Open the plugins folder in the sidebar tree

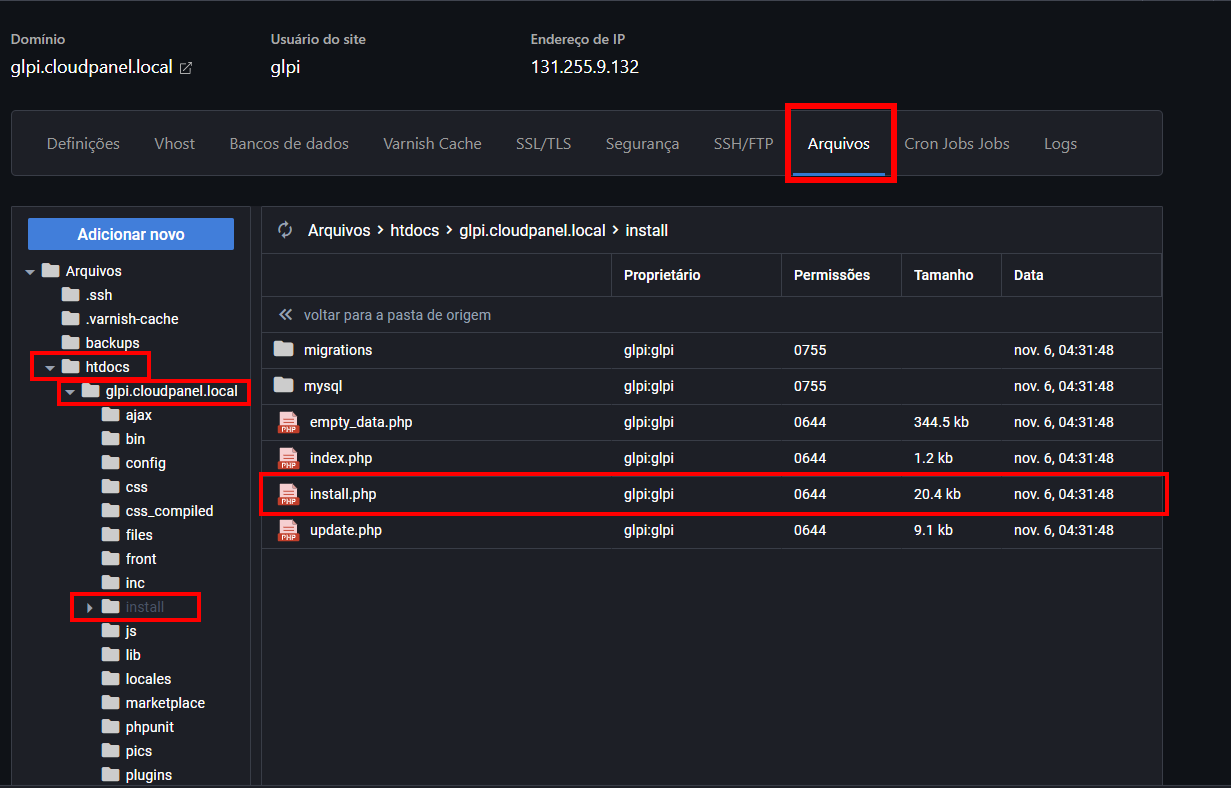coord(148,775)
